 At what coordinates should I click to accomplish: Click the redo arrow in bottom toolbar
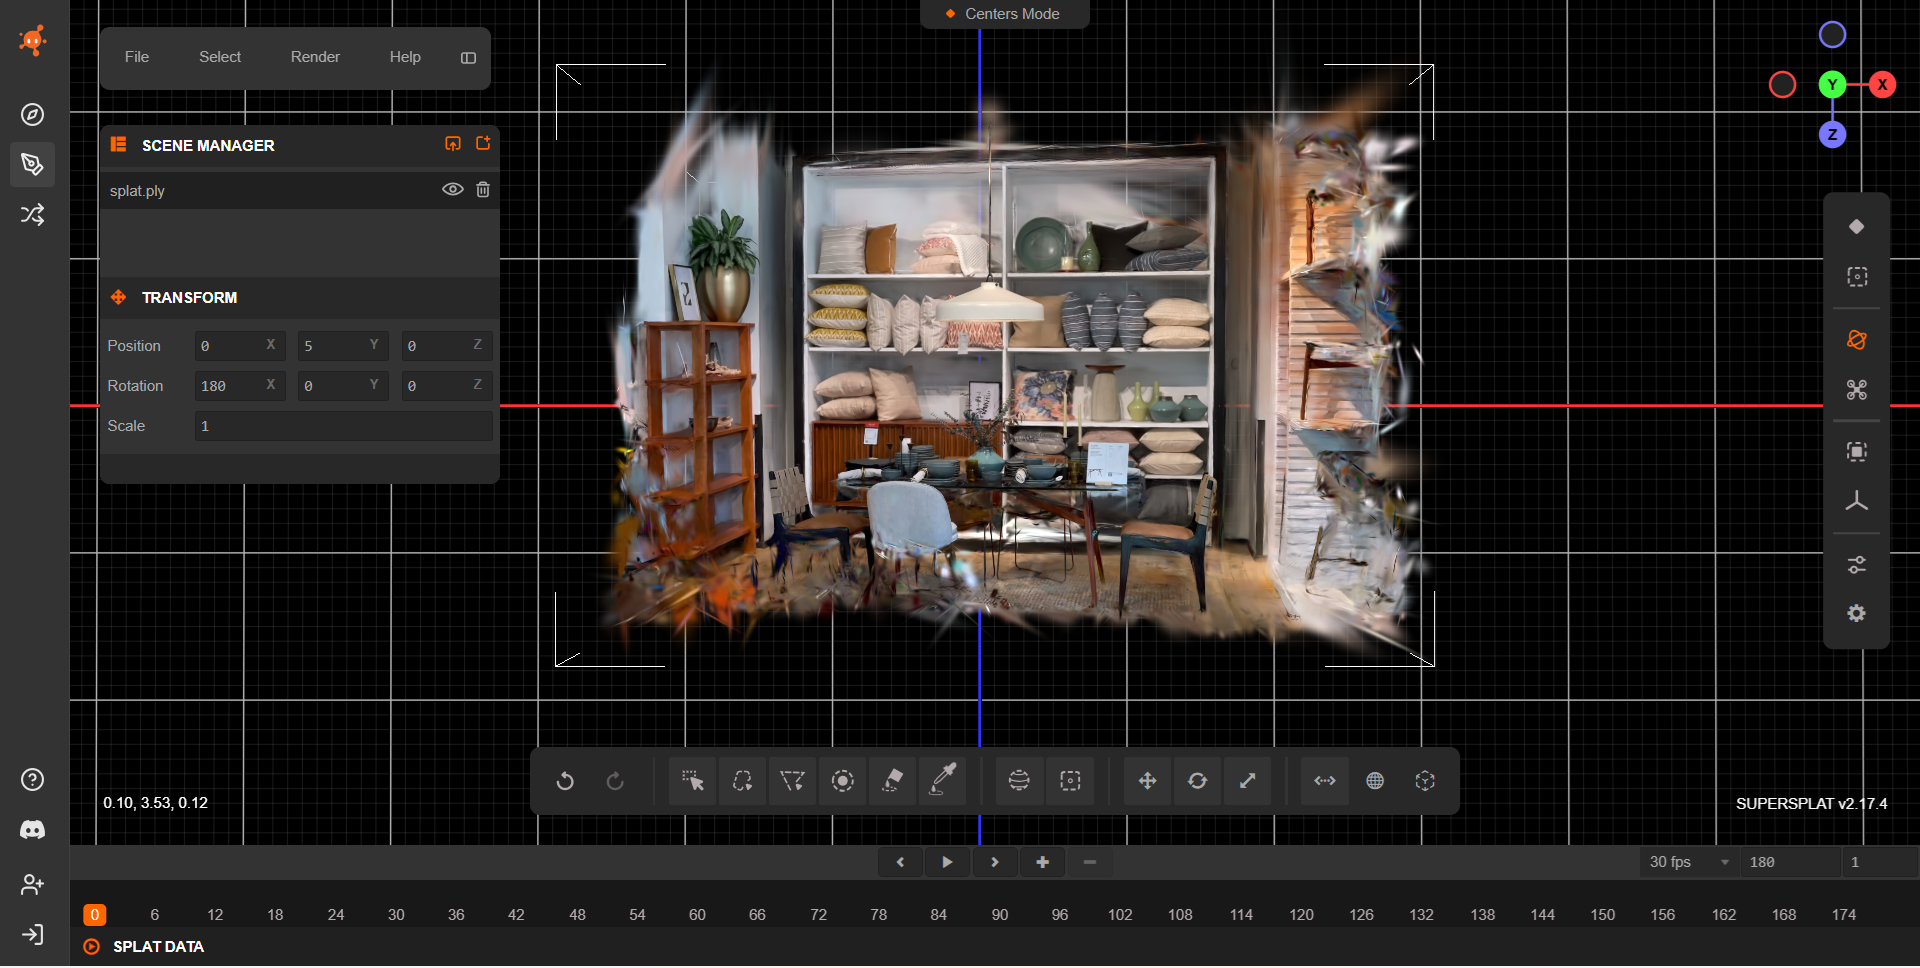coord(615,781)
